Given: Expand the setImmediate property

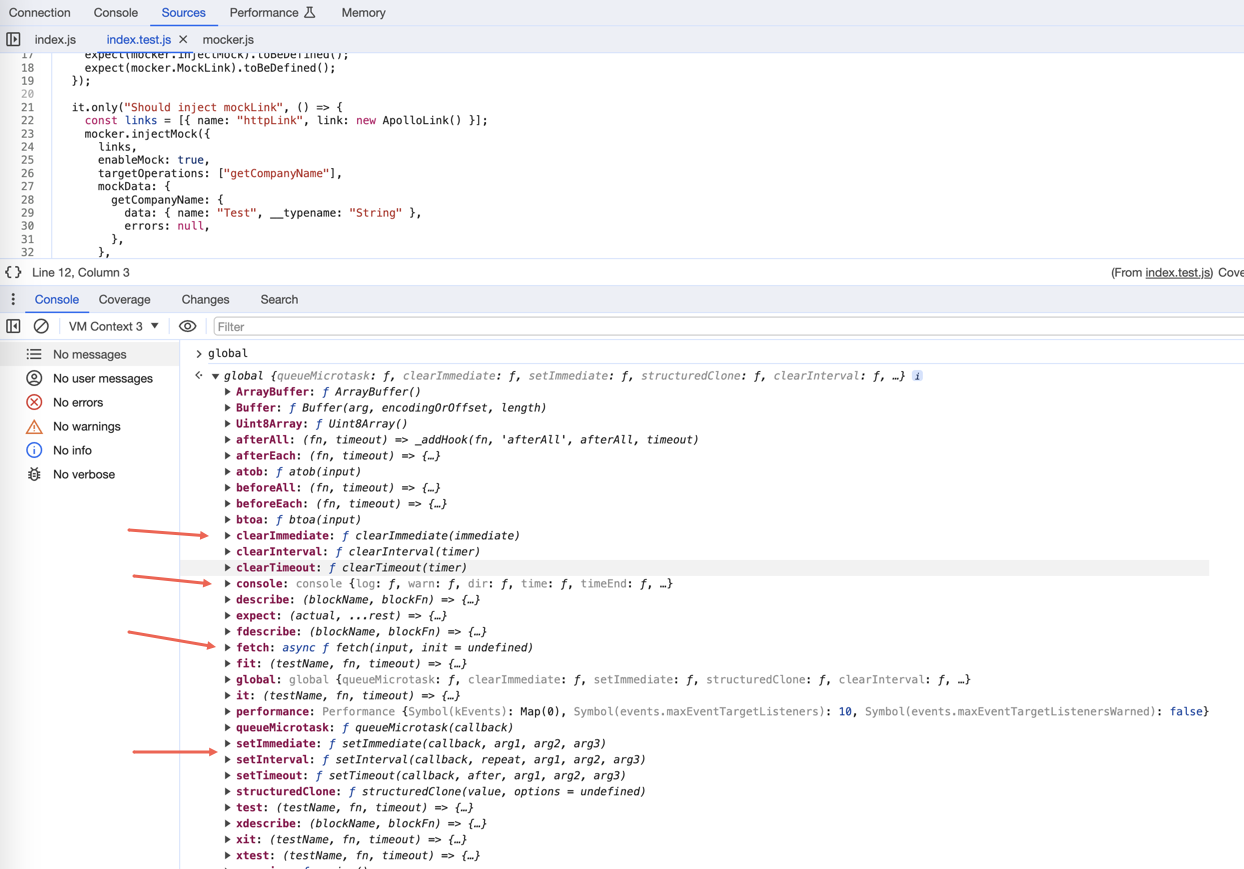Looking at the screenshot, I should 228,744.
